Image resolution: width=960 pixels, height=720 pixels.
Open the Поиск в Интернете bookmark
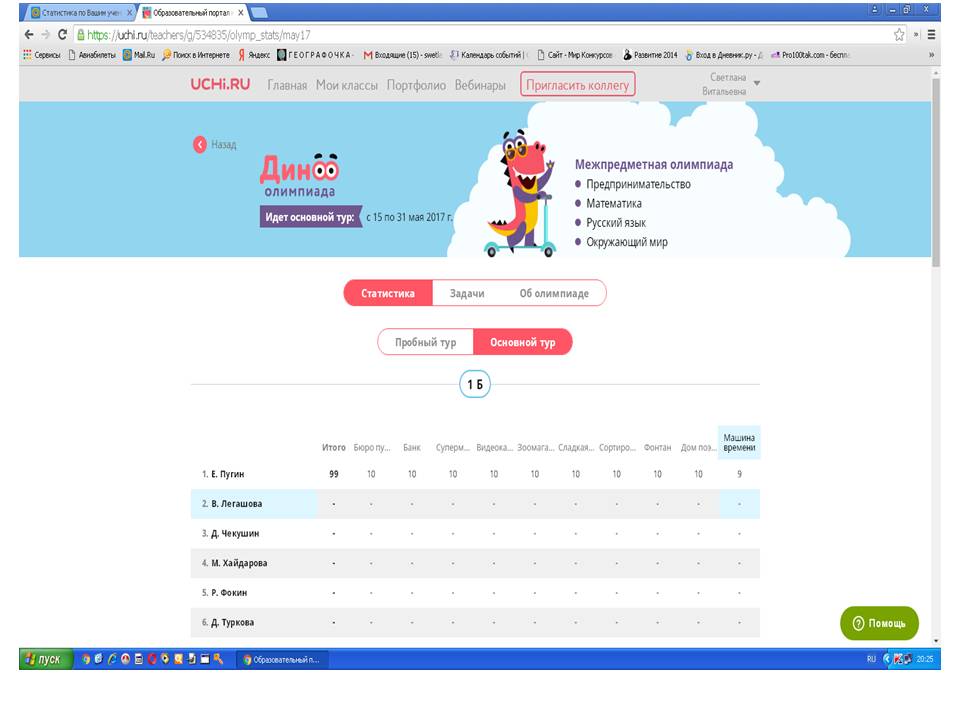[x=196, y=54]
